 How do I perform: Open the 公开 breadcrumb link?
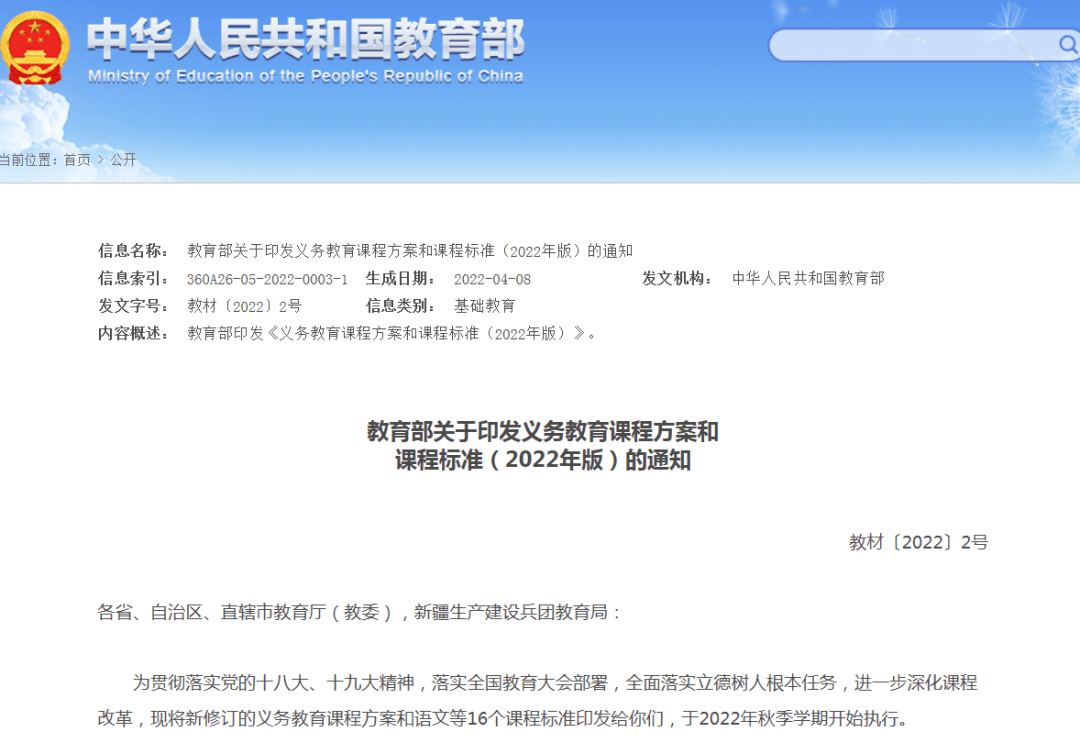[123, 160]
